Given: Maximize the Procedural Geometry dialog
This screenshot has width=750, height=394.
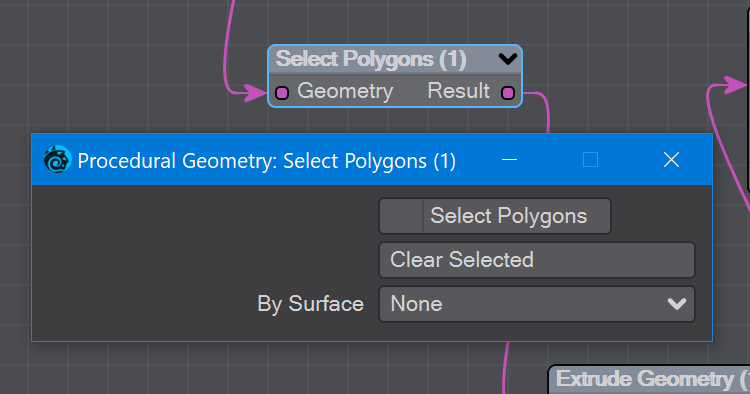Looking at the screenshot, I should pyautogui.click(x=590, y=160).
